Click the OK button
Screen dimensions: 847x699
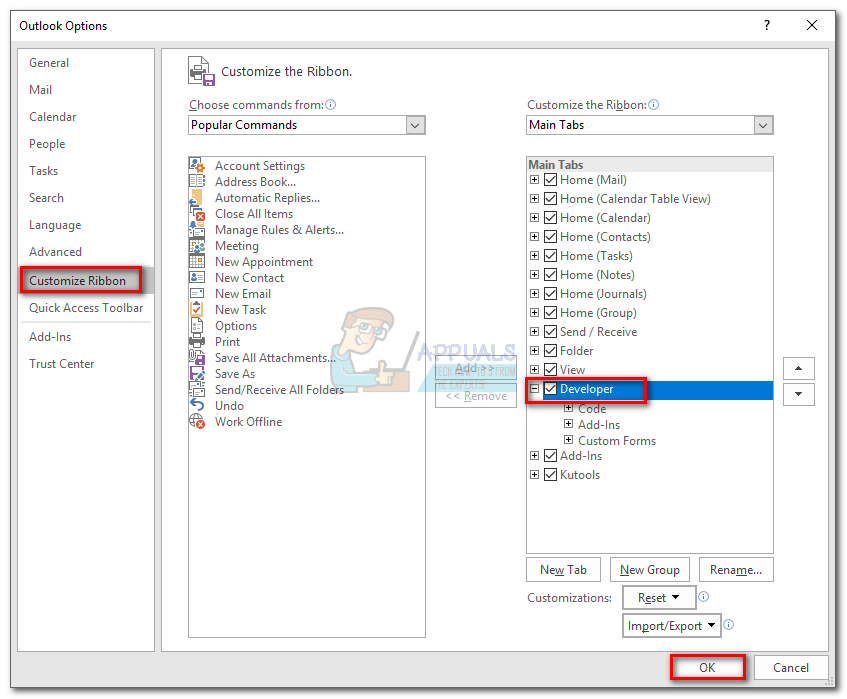[x=708, y=668]
